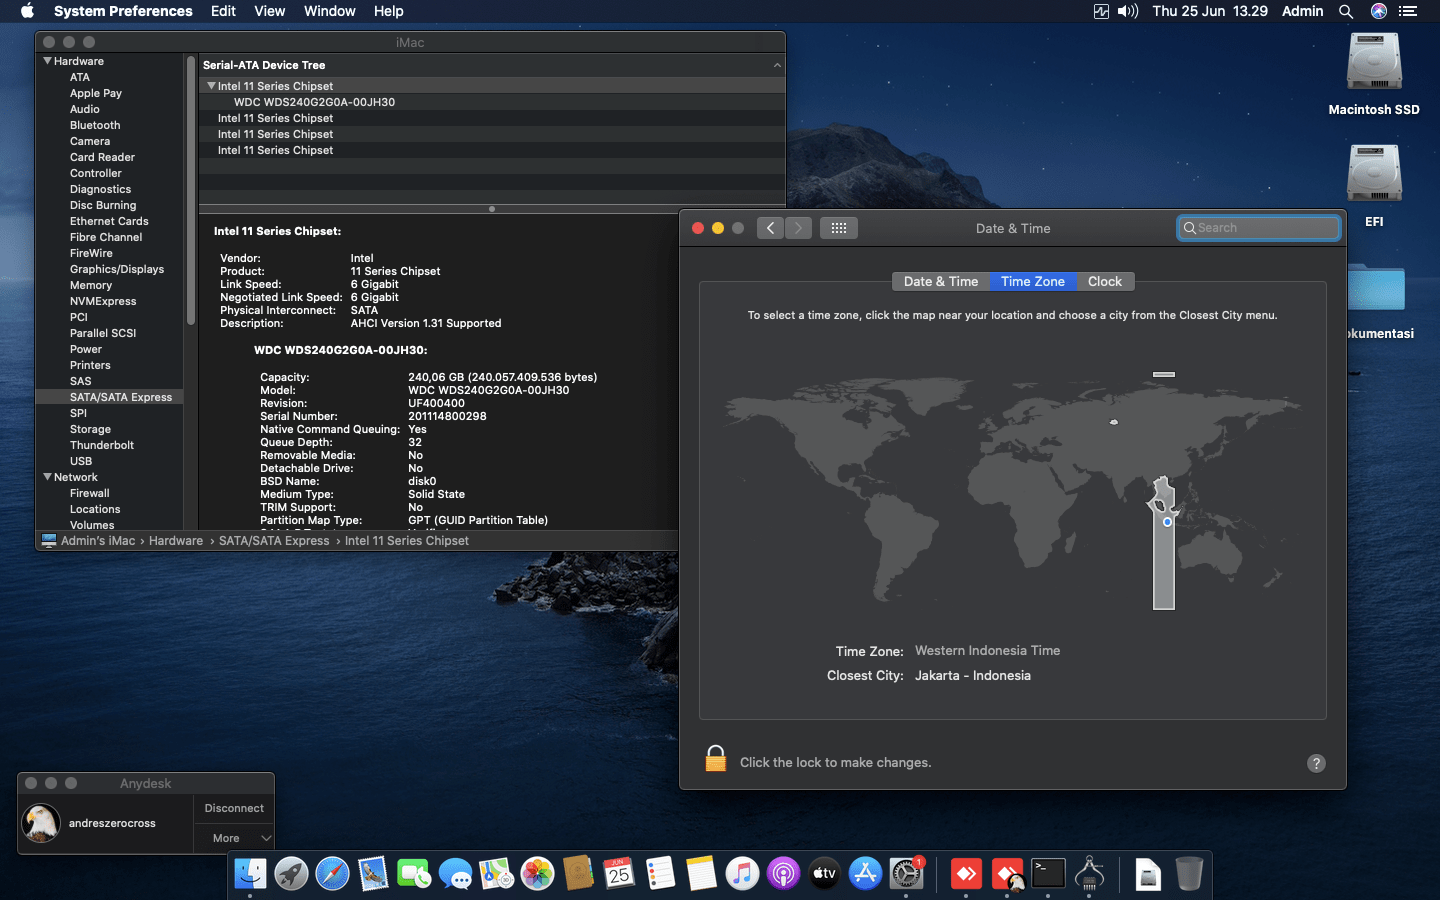Open Photos from the Dock

[x=537, y=874]
